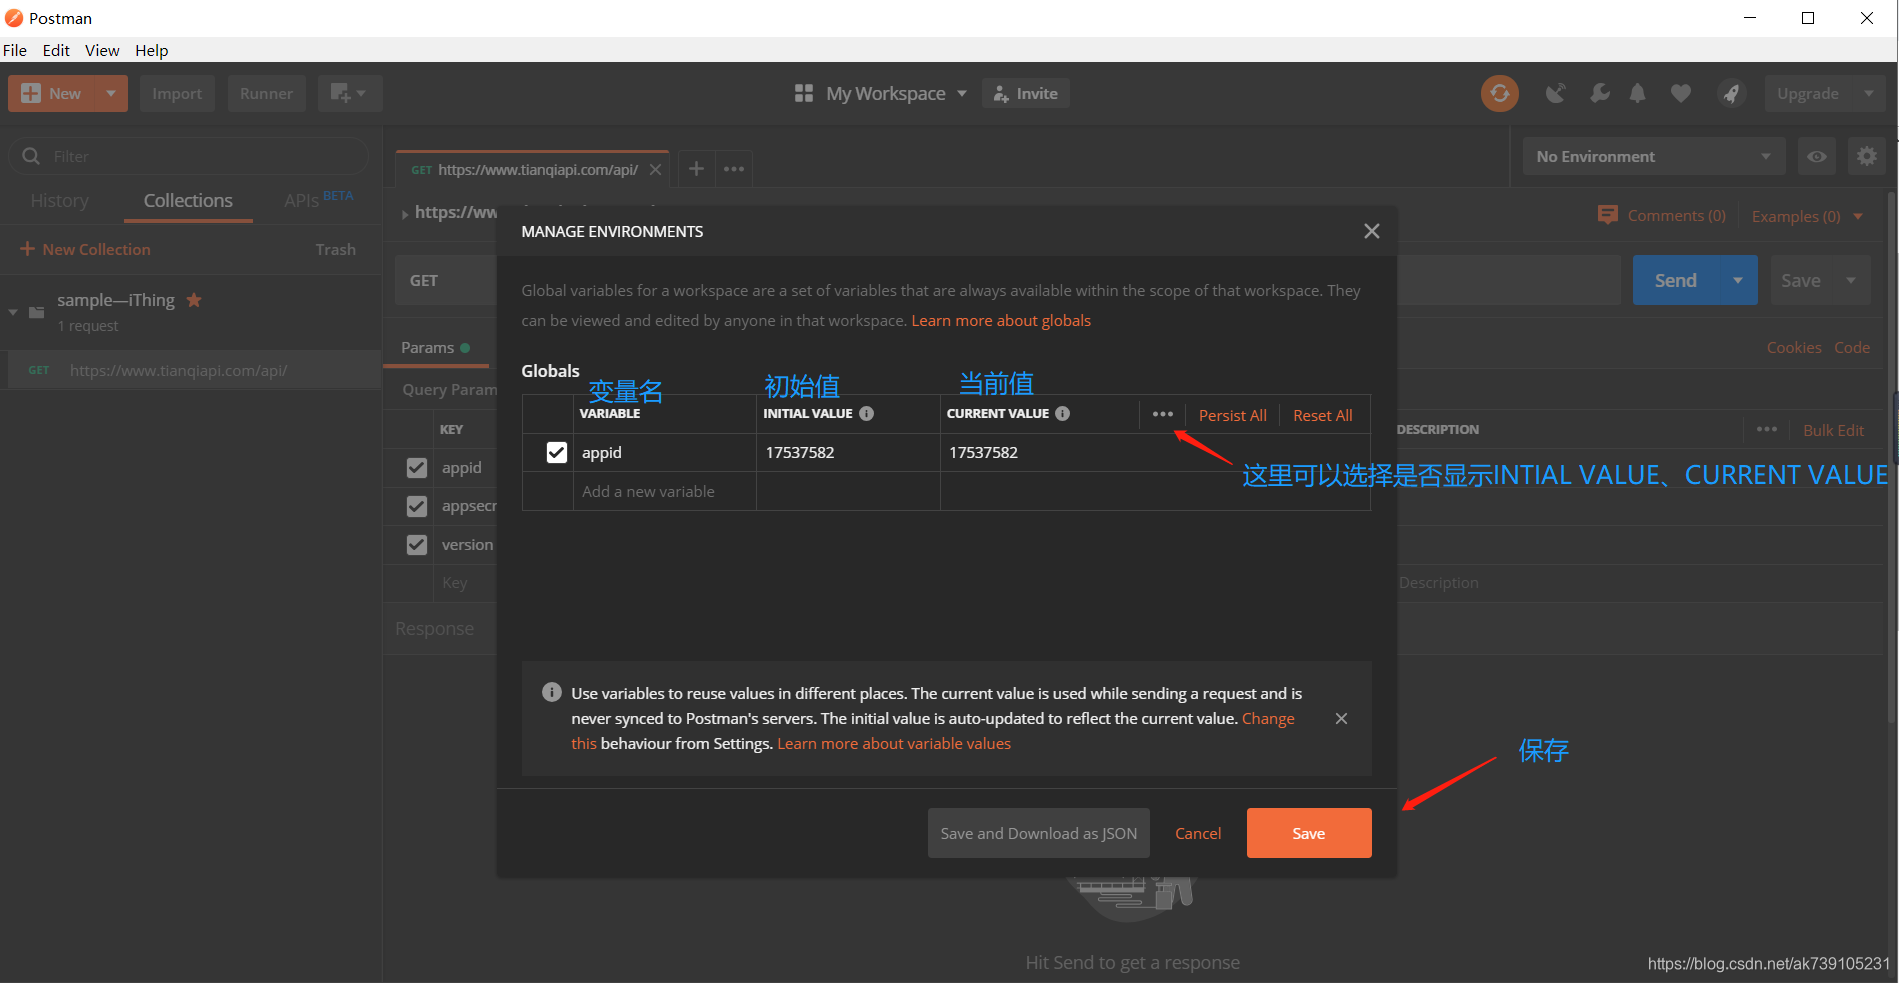This screenshot has height=983, width=1899.
Task: Click the sample—iThing folder icon
Action: [37, 313]
